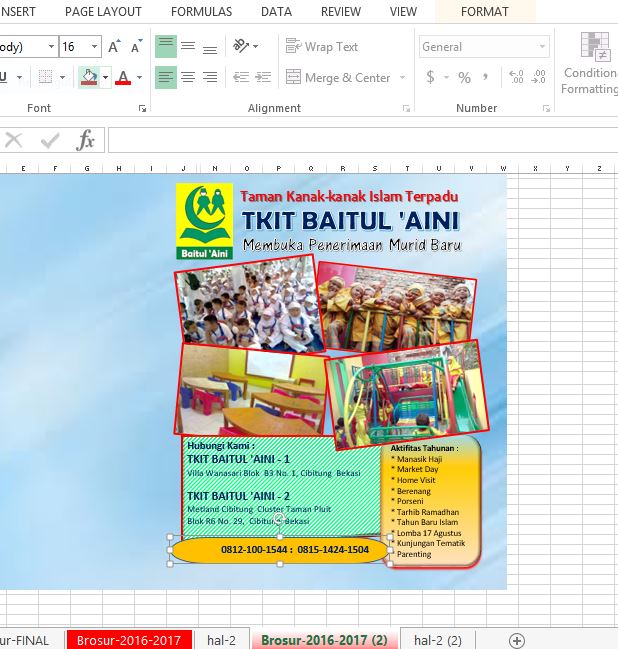
Task: Apply comma style
Action: click(x=485, y=77)
